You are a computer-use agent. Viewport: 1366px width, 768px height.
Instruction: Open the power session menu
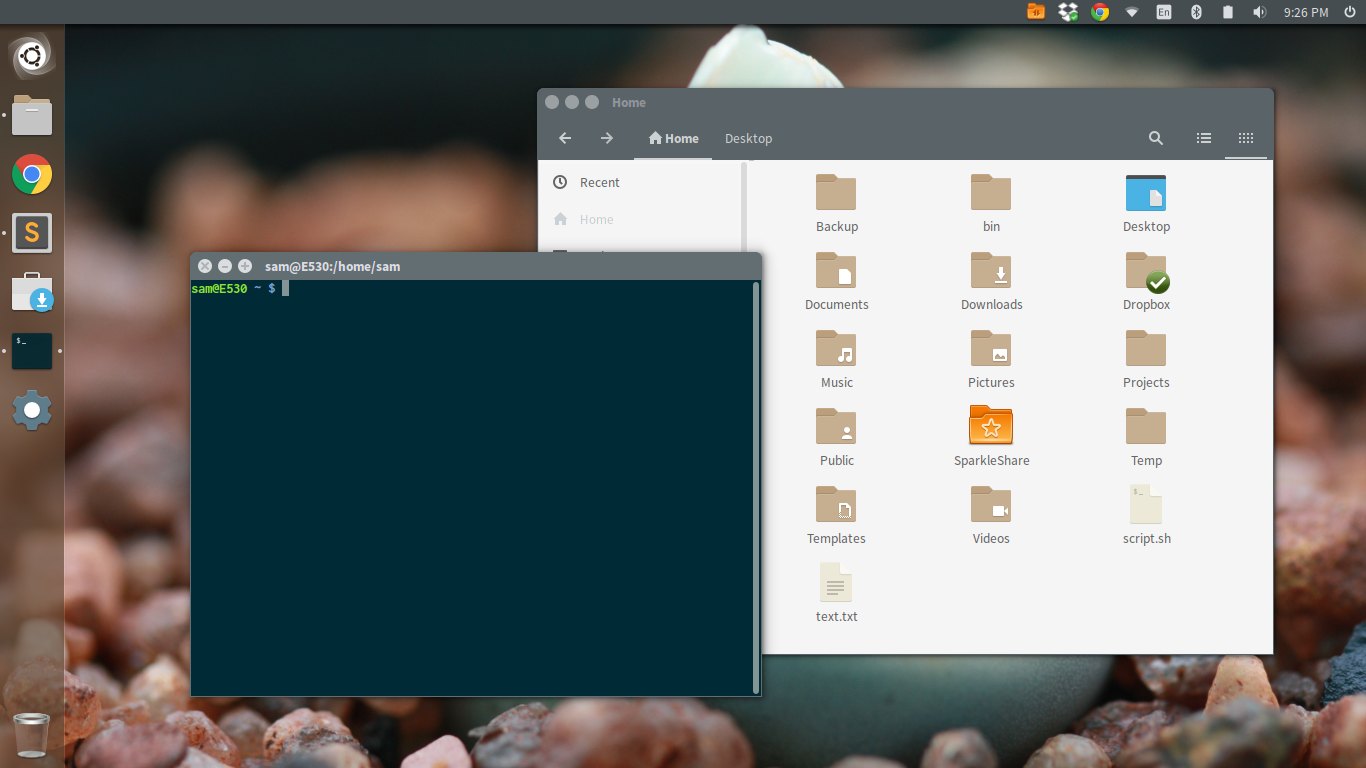coord(1350,12)
